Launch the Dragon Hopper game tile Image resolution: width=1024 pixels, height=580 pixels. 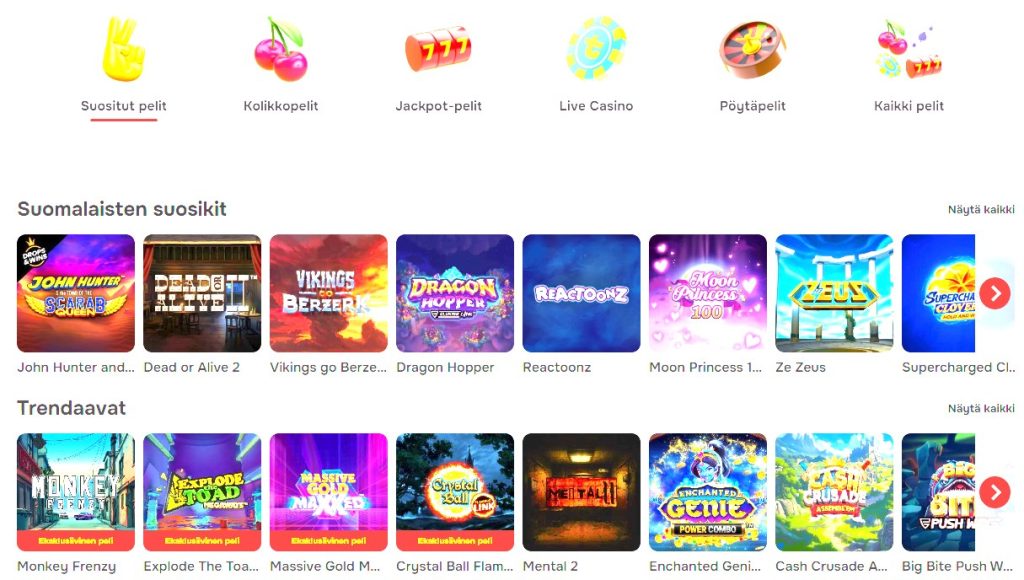pyautogui.click(x=455, y=293)
